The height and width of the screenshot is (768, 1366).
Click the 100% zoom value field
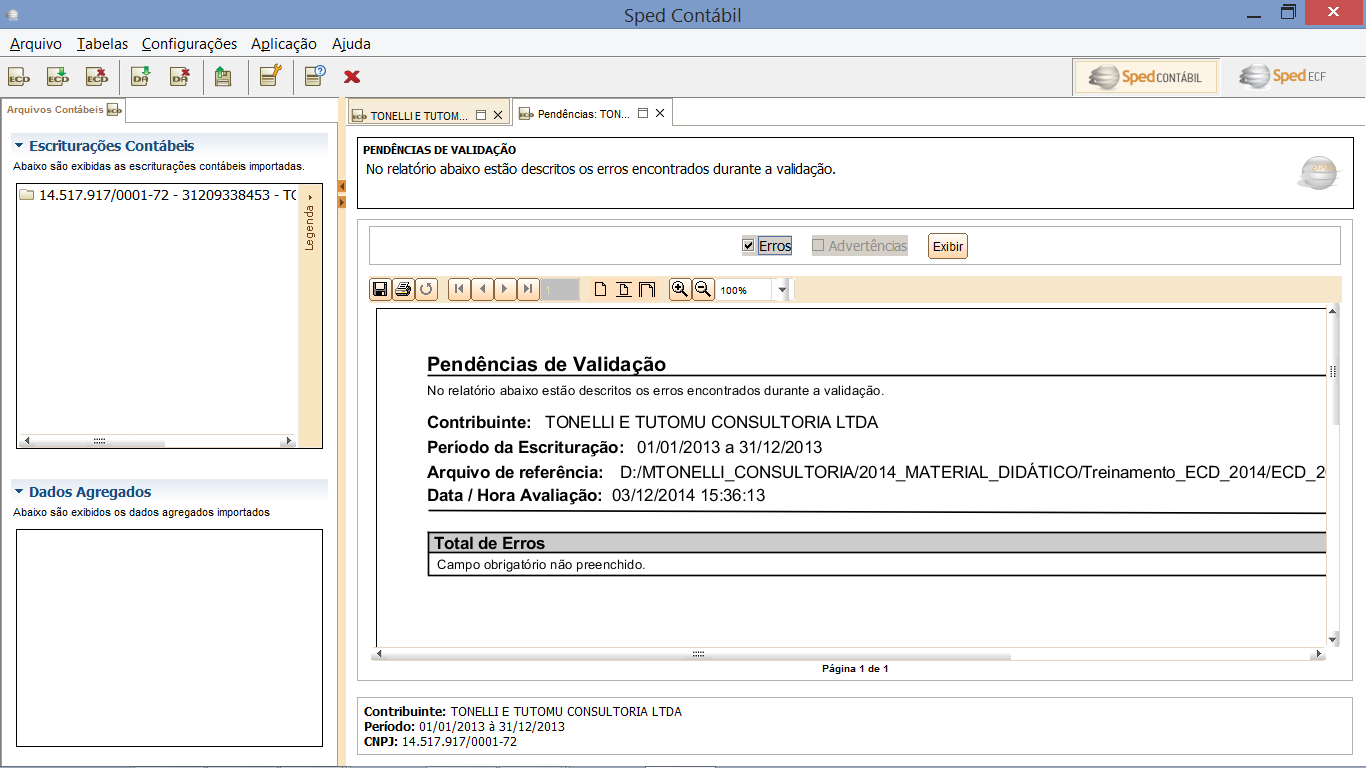(744, 290)
